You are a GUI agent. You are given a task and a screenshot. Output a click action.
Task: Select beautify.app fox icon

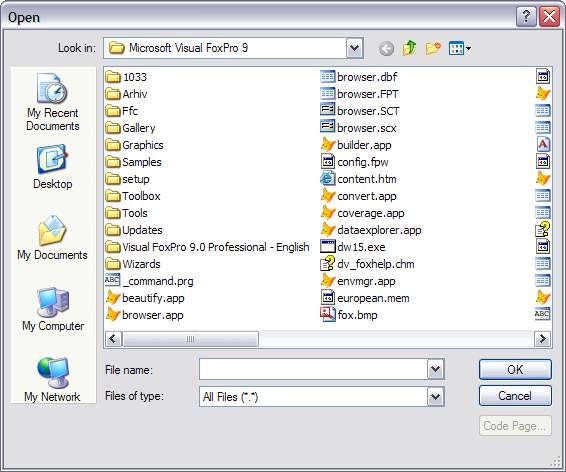113,298
